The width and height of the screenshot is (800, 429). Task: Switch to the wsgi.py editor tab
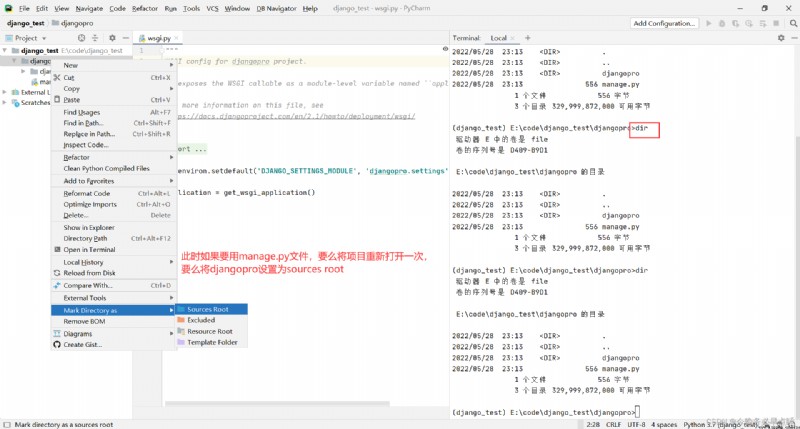[158, 38]
